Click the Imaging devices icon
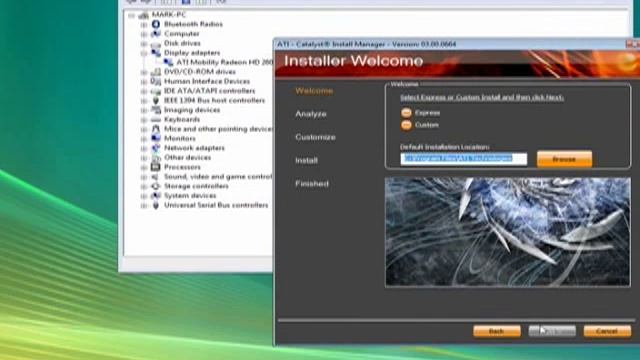The width and height of the screenshot is (640, 360). pyautogui.click(x=156, y=110)
